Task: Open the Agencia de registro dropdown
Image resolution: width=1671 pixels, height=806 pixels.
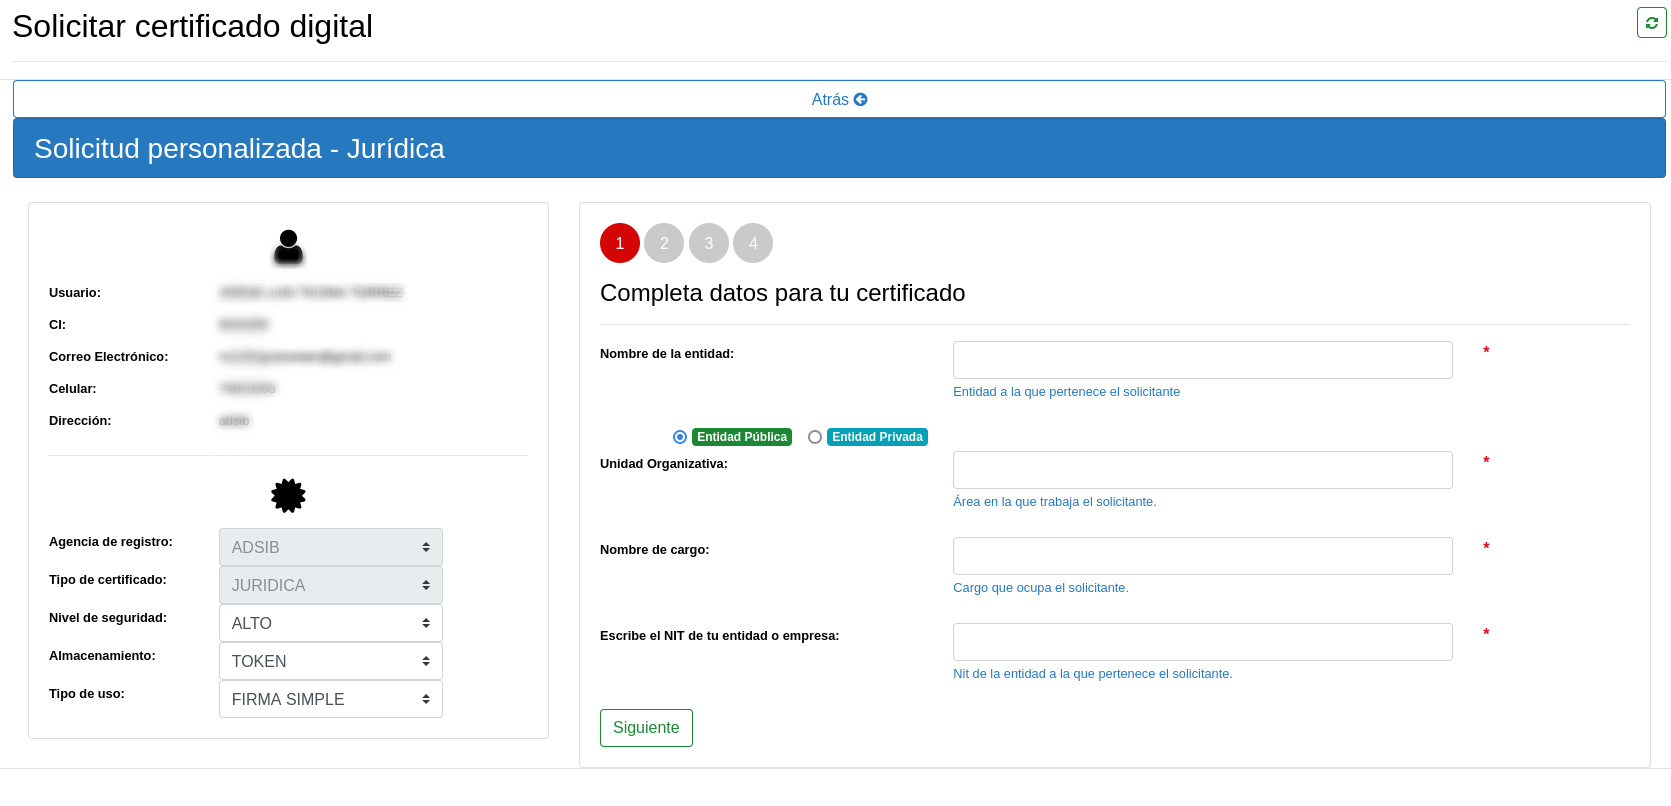Action: pos(330,547)
